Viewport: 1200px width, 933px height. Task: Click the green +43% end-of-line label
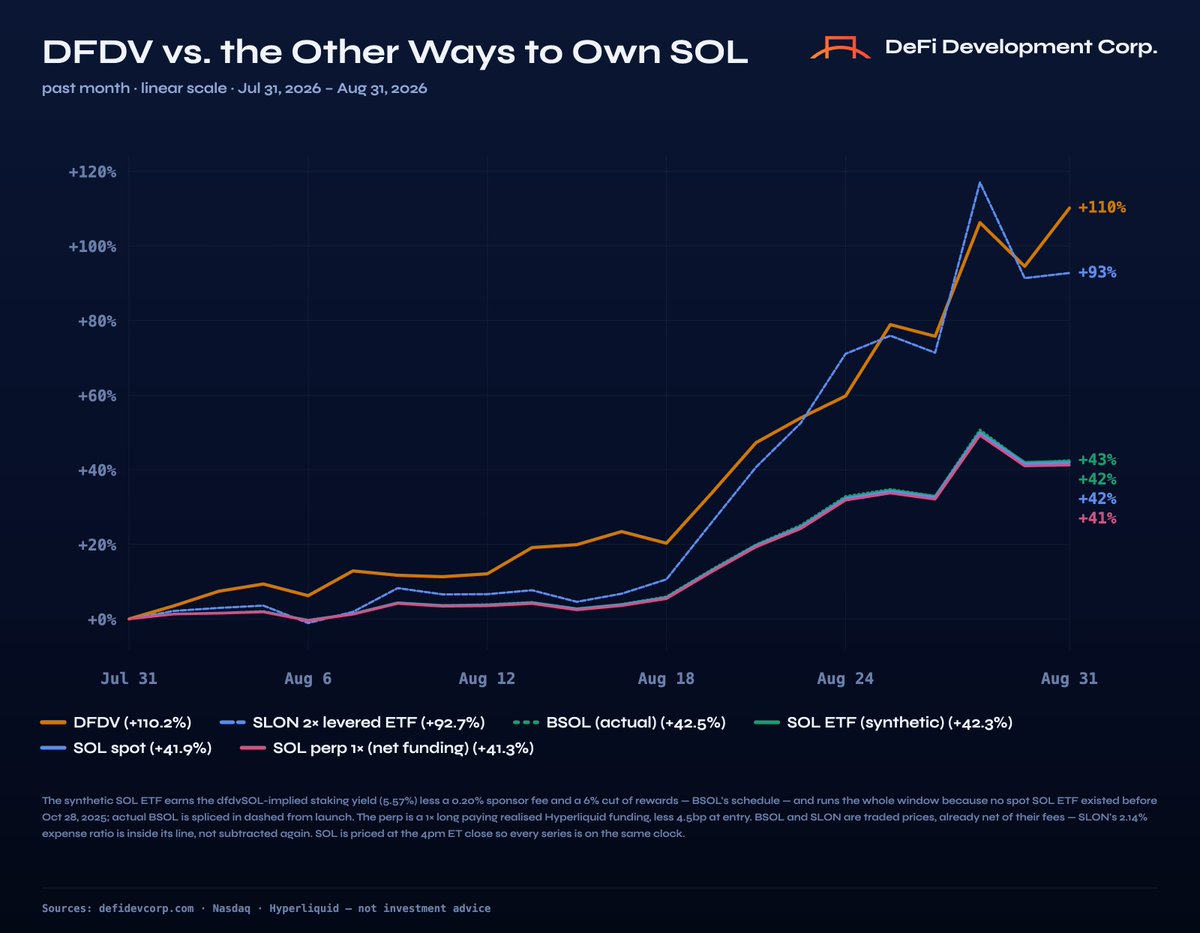pos(1097,460)
